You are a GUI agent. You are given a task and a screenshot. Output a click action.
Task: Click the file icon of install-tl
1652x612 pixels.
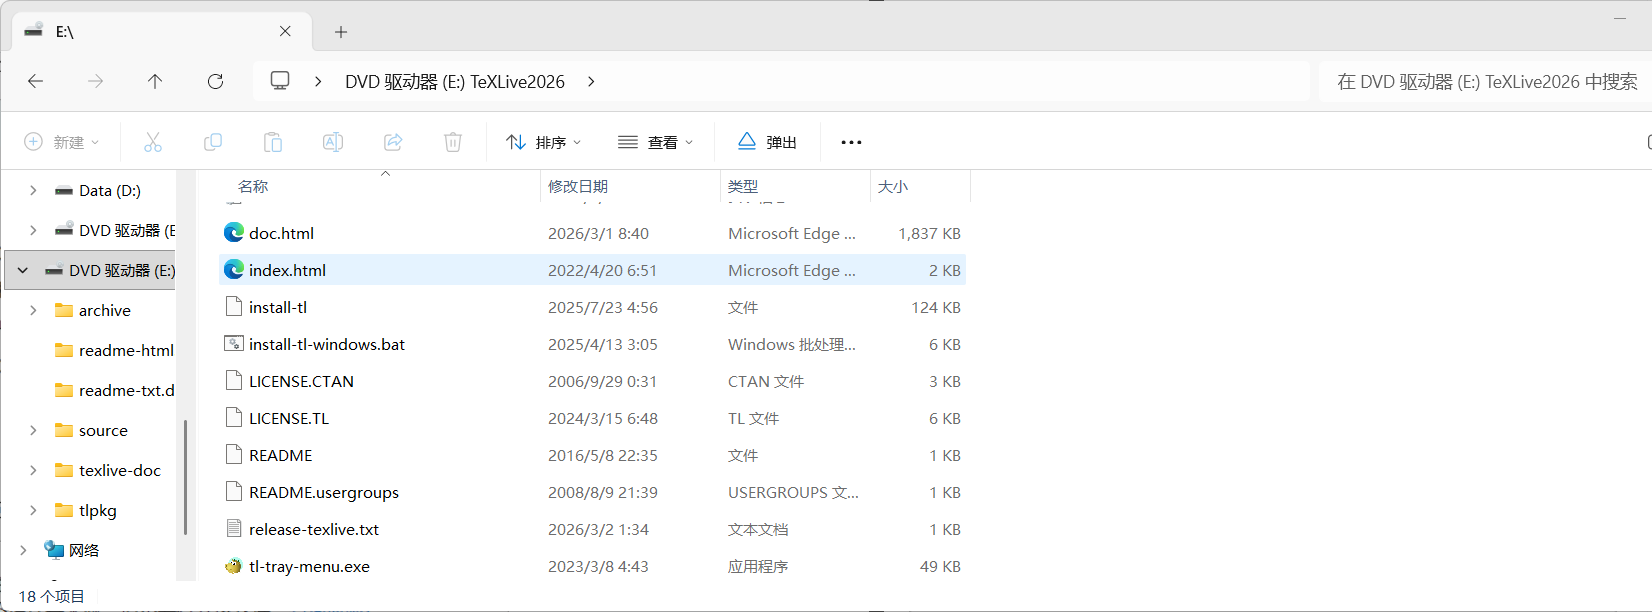coord(234,307)
